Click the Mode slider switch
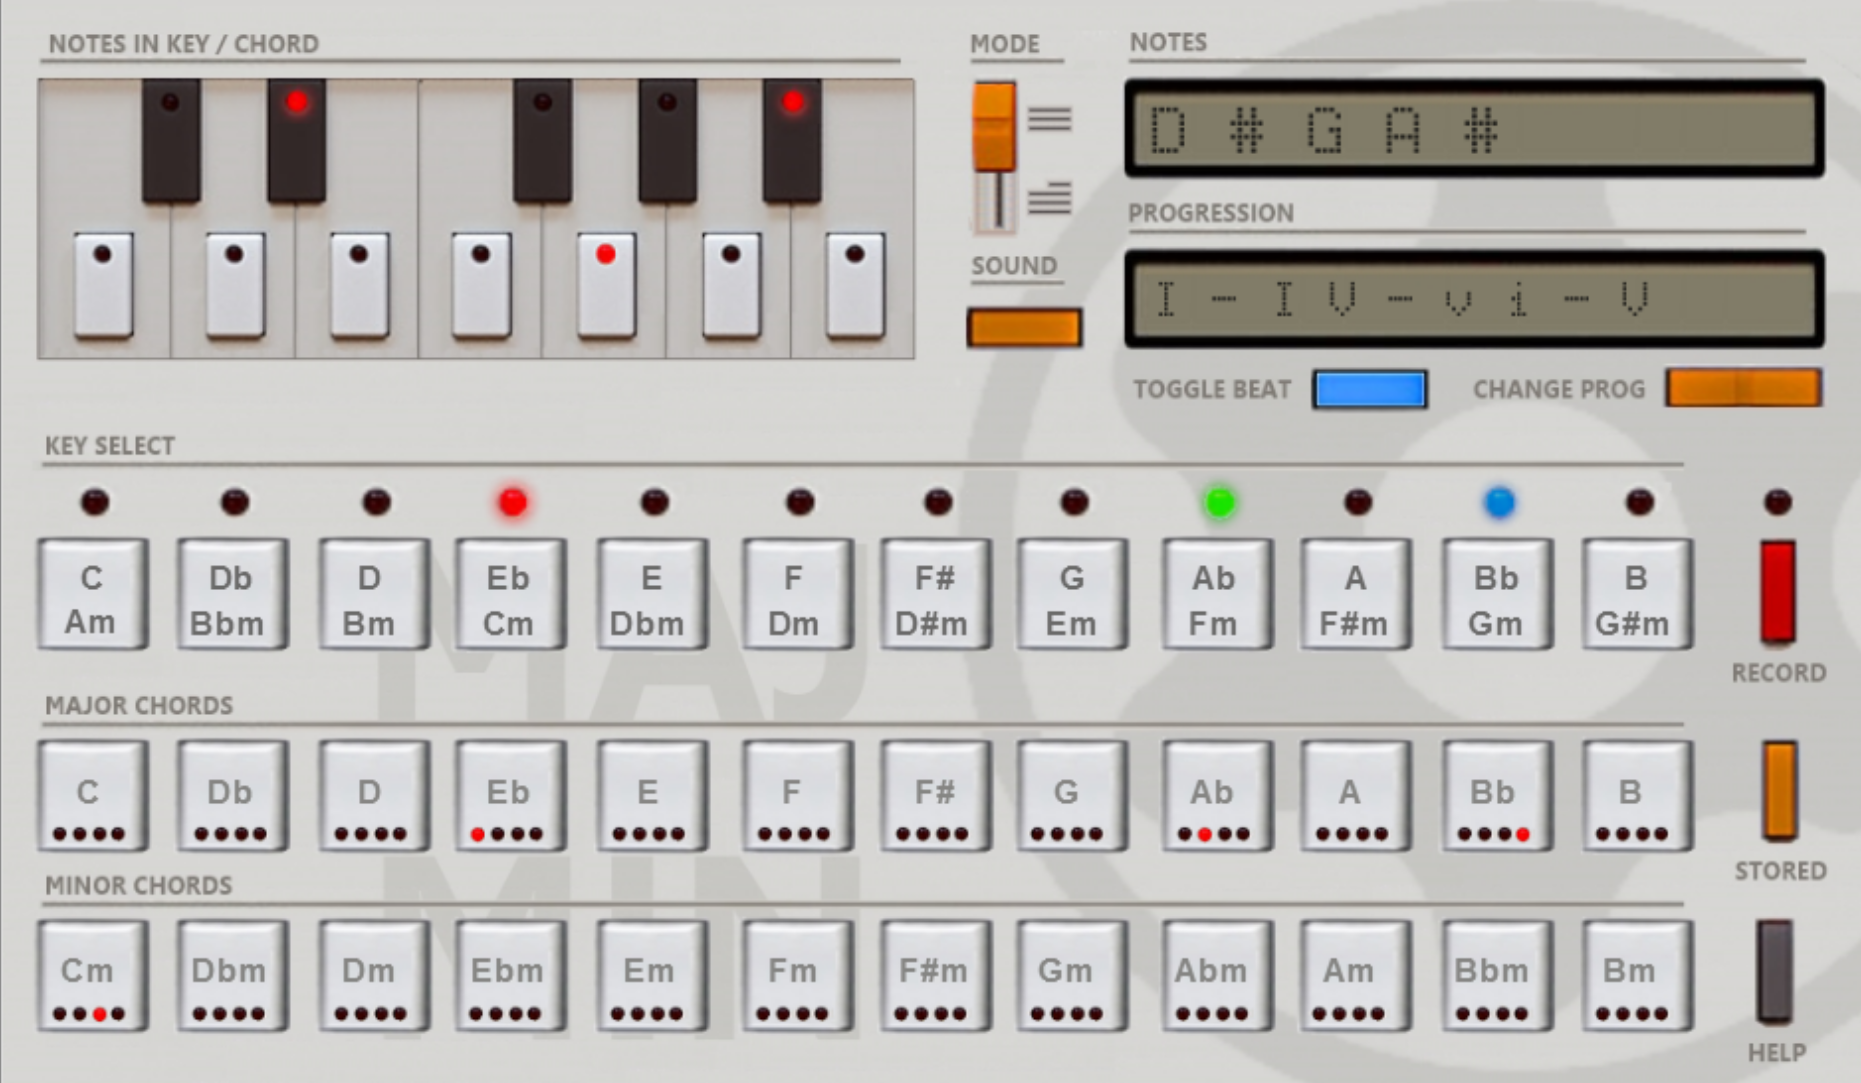 click(x=995, y=157)
